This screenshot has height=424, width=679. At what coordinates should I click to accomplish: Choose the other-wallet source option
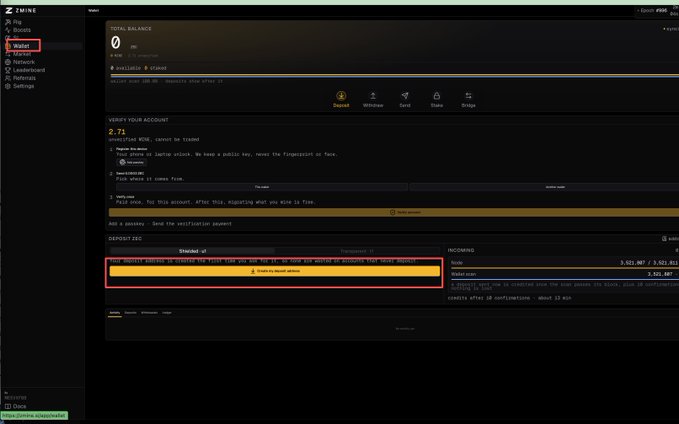(x=546, y=187)
